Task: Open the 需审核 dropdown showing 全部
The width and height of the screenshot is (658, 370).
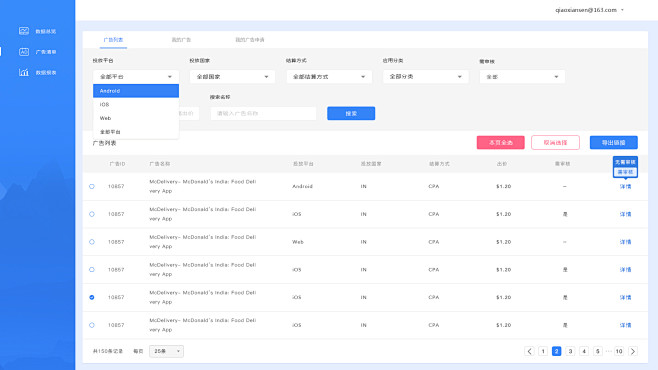Action: pyautogui.click(x=522, y=77)
